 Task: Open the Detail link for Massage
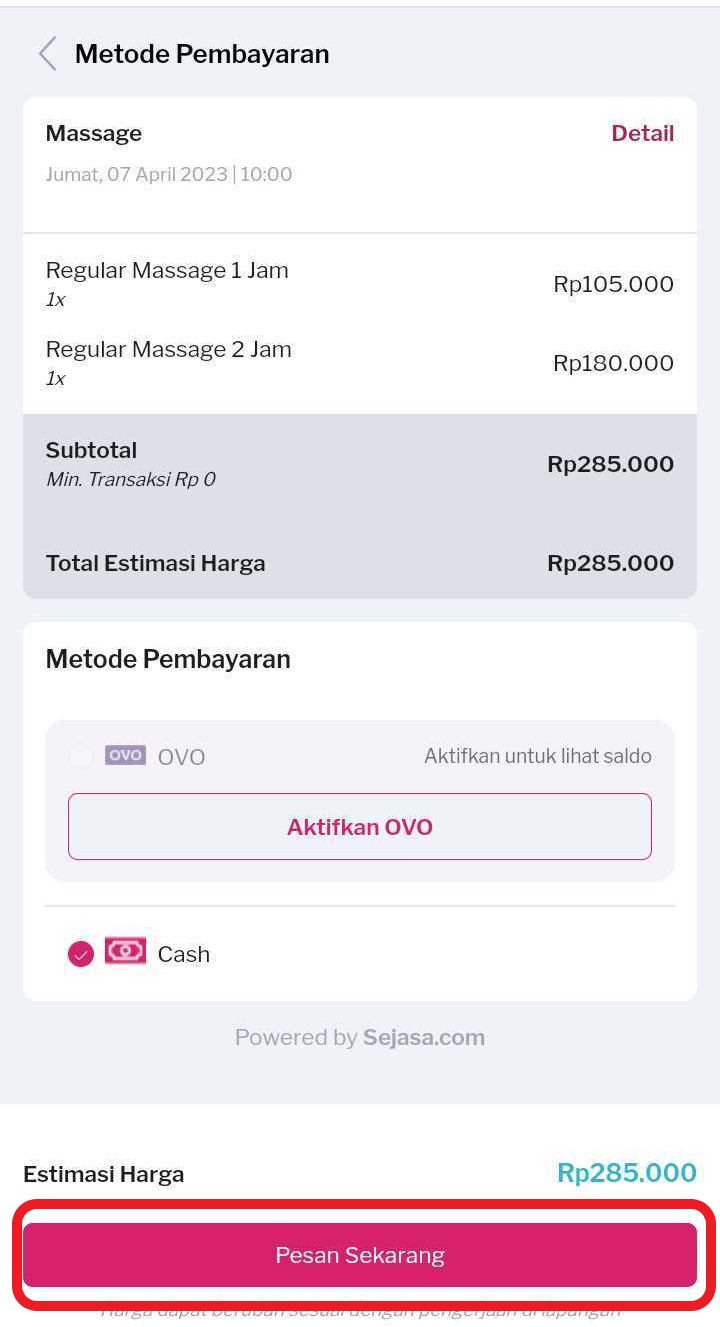click(642, 134)
